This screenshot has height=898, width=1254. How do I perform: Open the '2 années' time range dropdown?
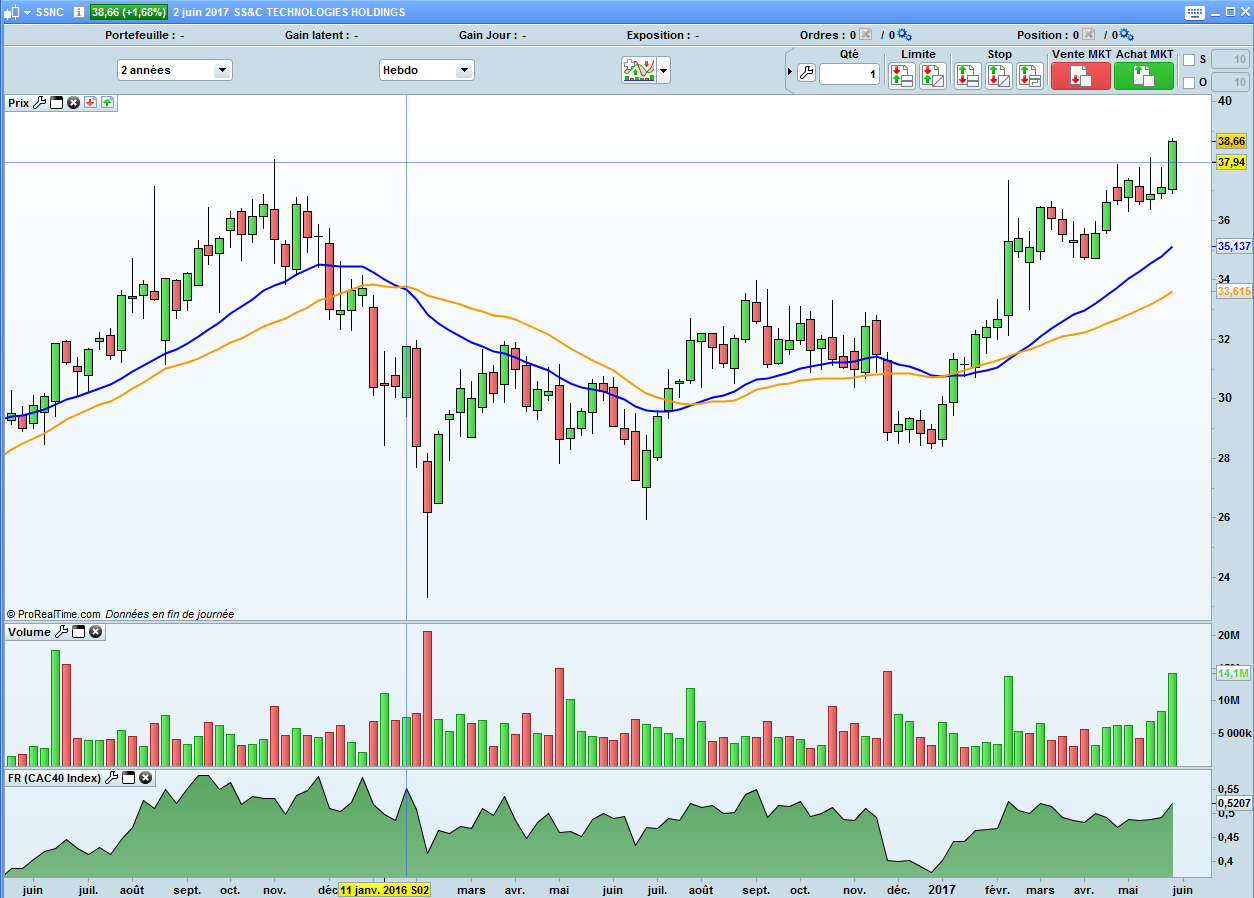(x=174, y=70)
